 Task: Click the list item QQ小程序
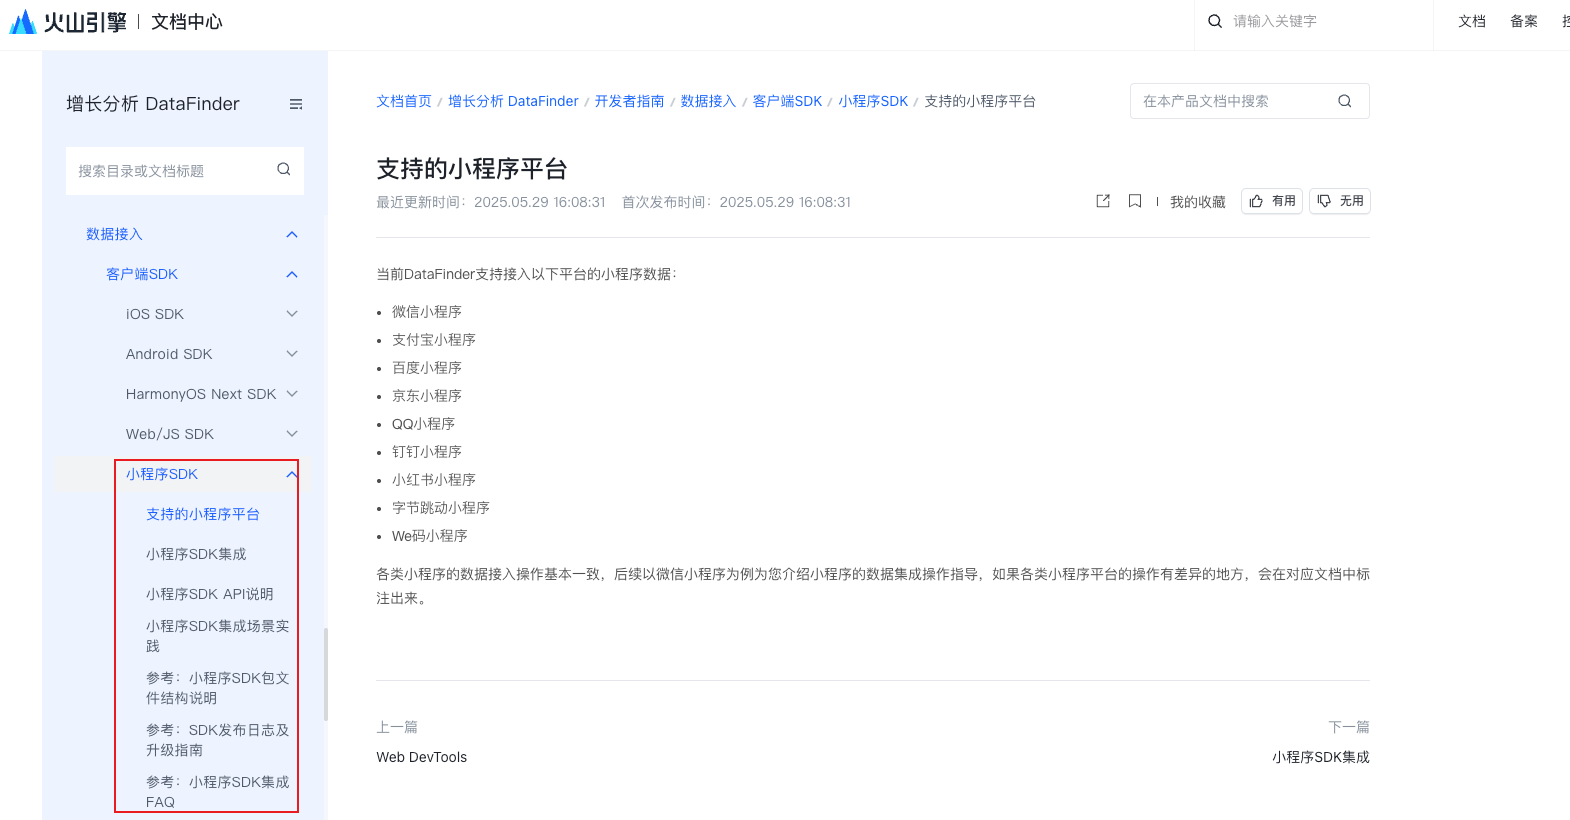[x=423, y=424]
